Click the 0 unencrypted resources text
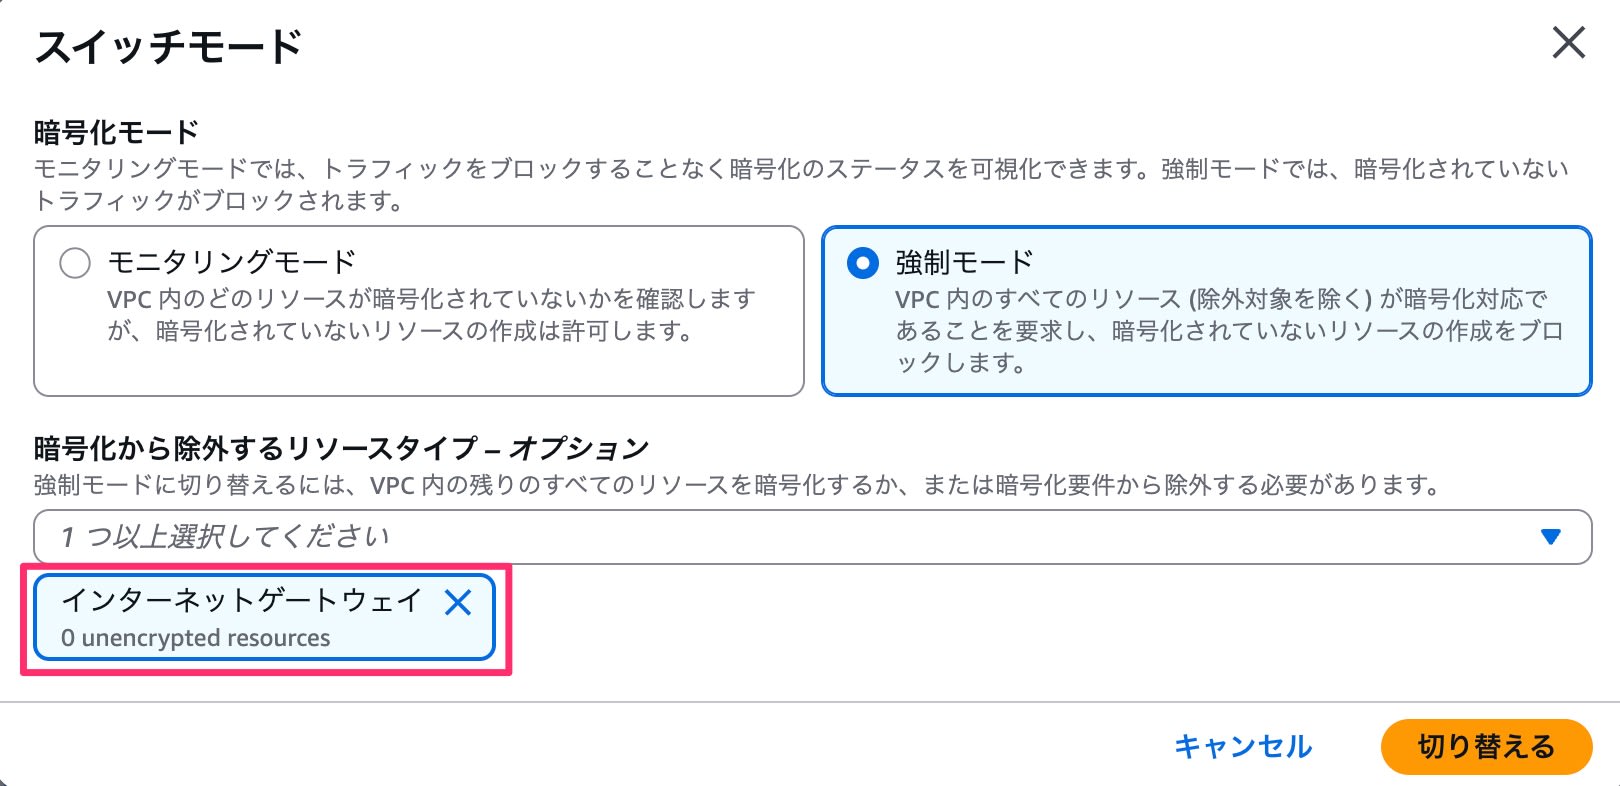Screen dimensions: 1620x786 click(x=195, y=637)
